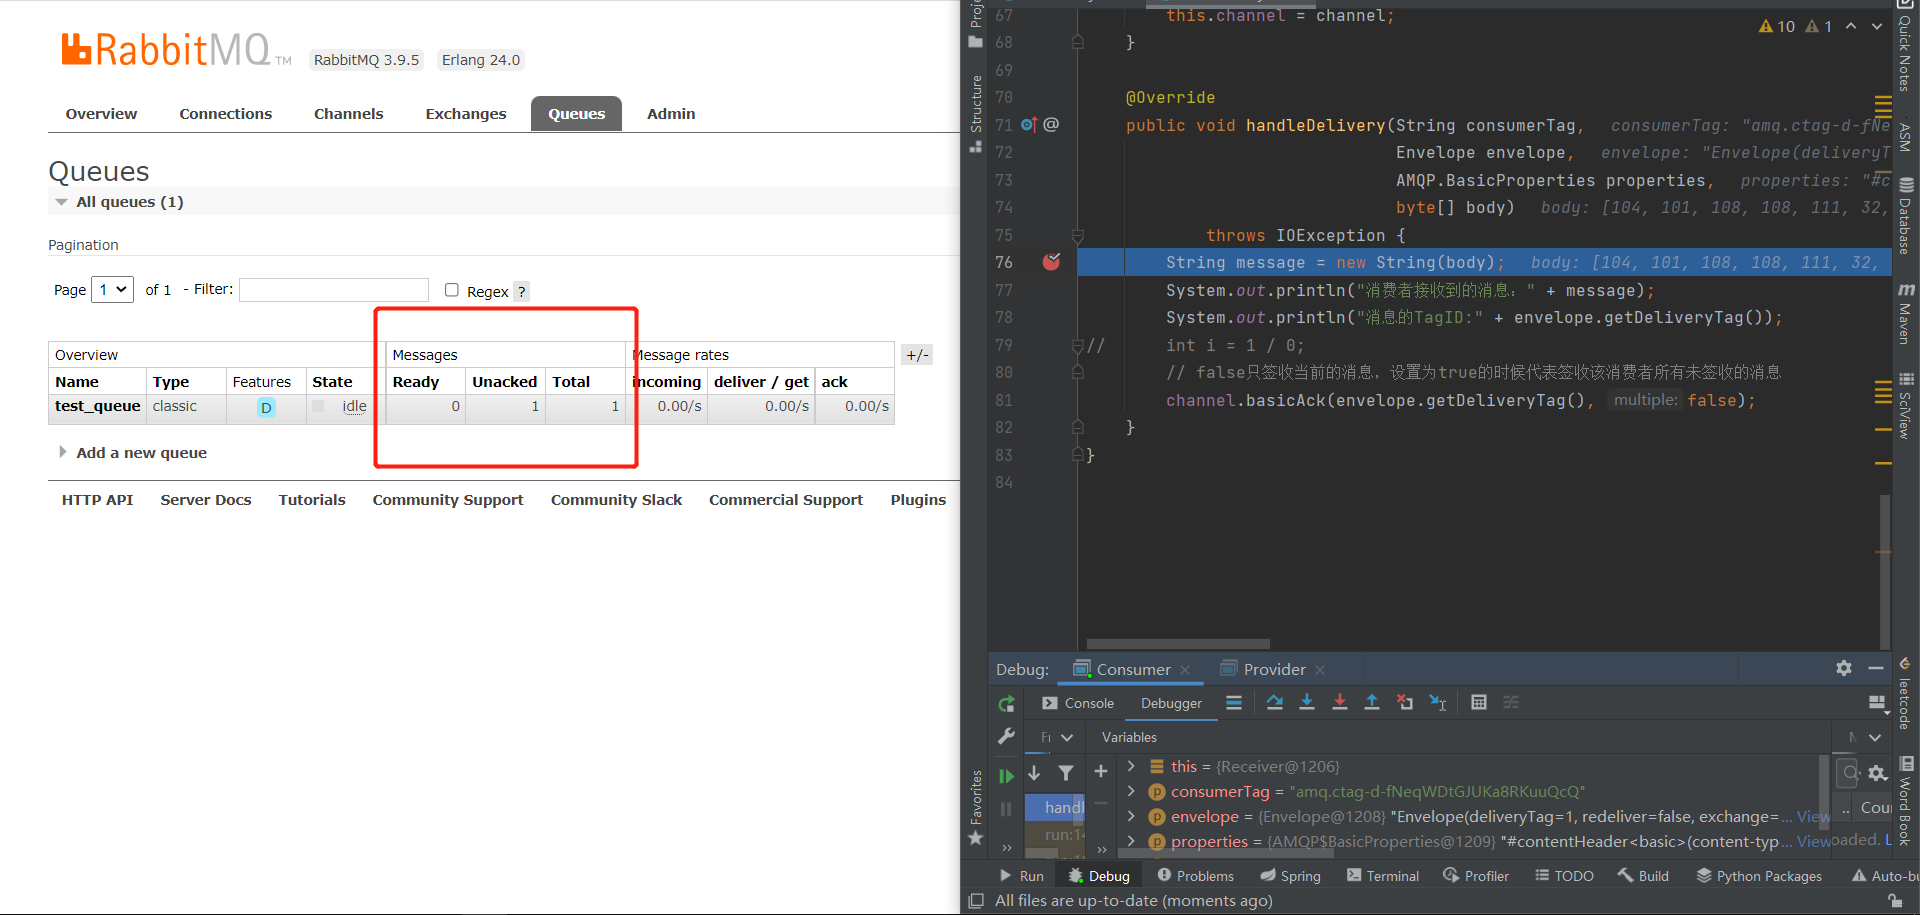Open RabbitMQ Admin tab
Image resolution: width=1920 pixels, height=915 pixels.
coord(671,114)
